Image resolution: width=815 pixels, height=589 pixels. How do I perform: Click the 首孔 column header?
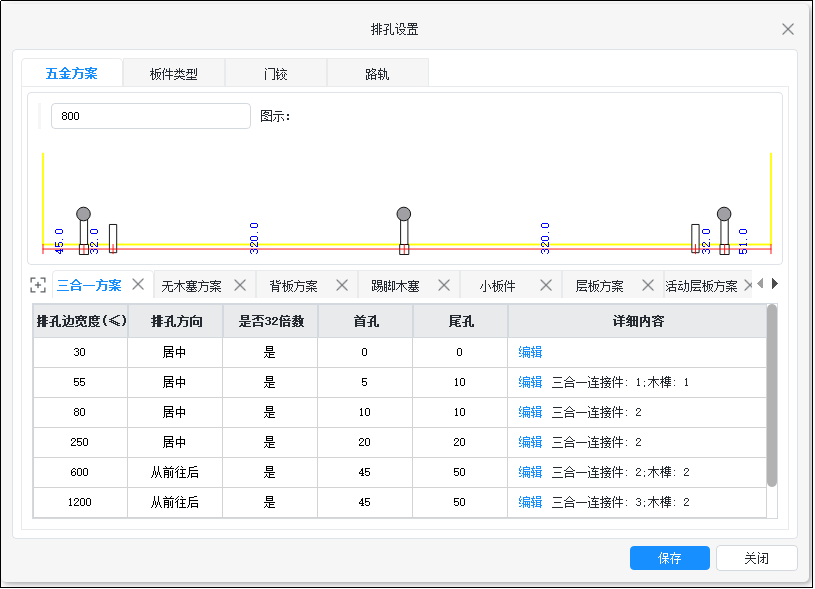tap(365, 321)
